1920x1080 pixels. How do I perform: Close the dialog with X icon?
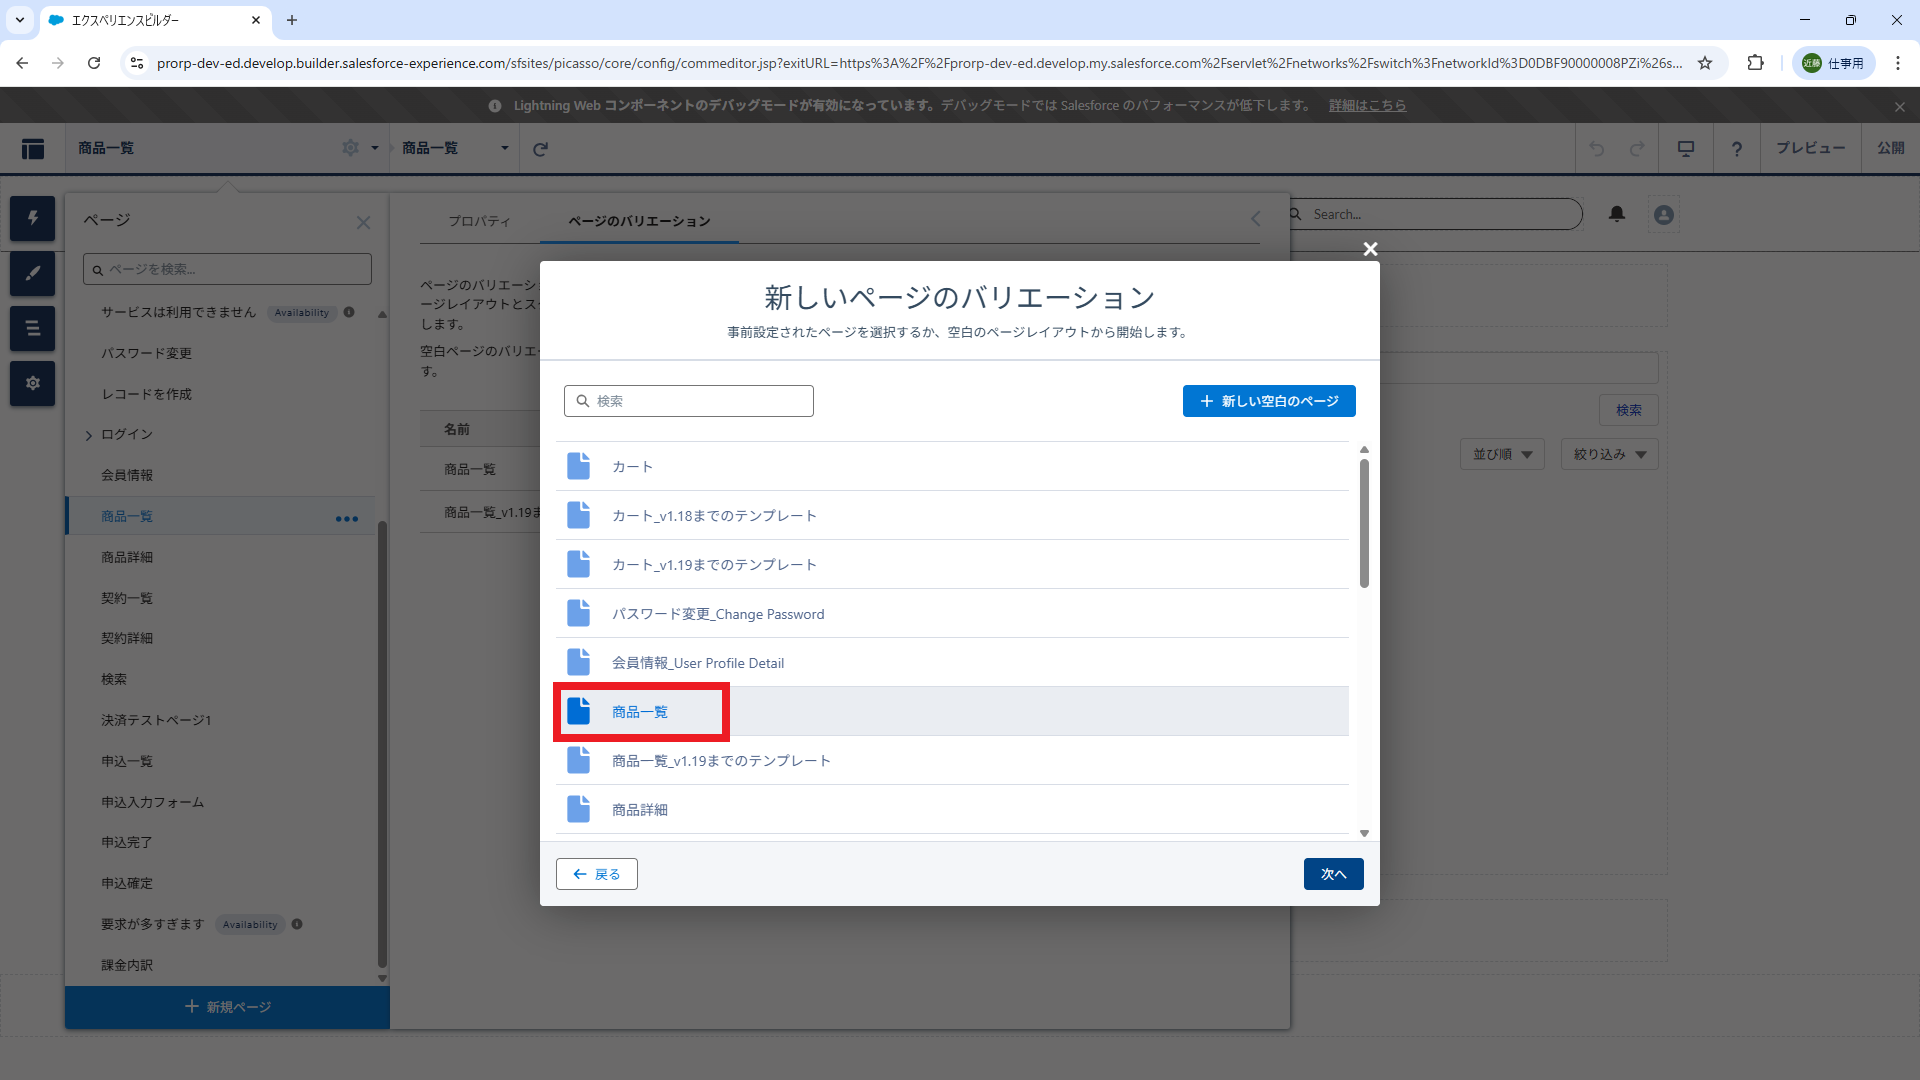point(1370,249)
